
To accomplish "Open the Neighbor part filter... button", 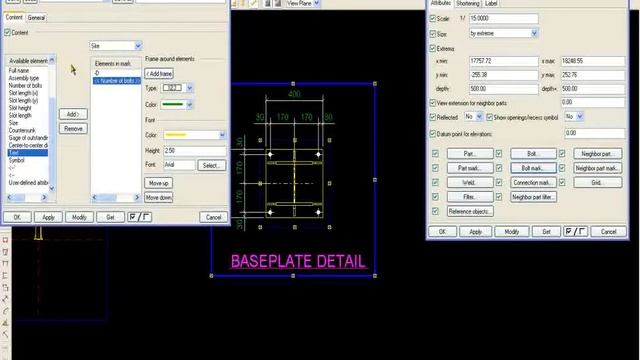I will click(533, 197).
